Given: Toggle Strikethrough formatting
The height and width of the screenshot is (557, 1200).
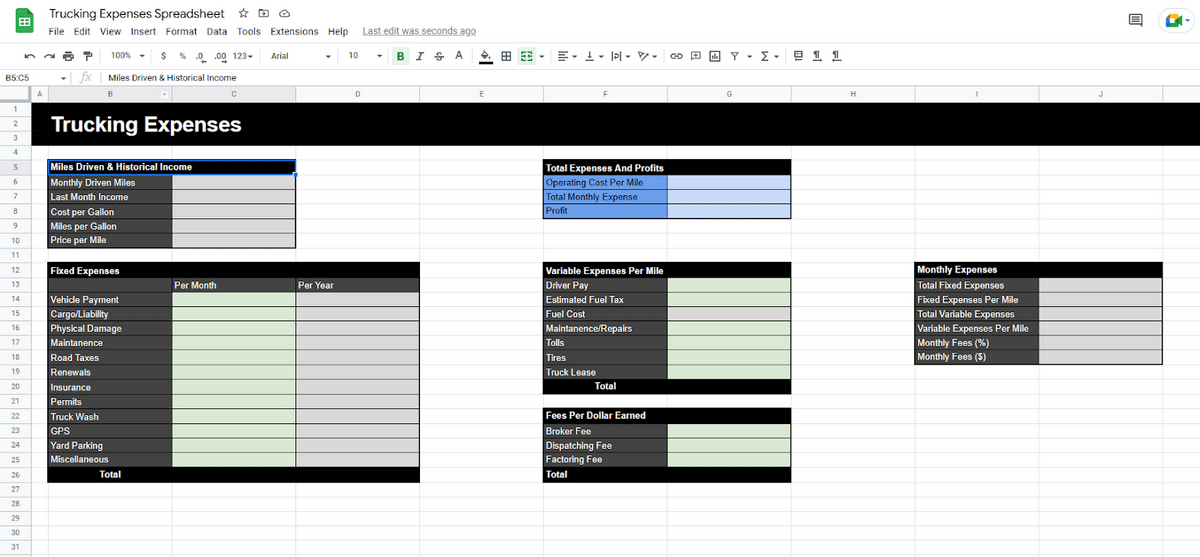Looking at the screenshot, I should coord(439,56).
